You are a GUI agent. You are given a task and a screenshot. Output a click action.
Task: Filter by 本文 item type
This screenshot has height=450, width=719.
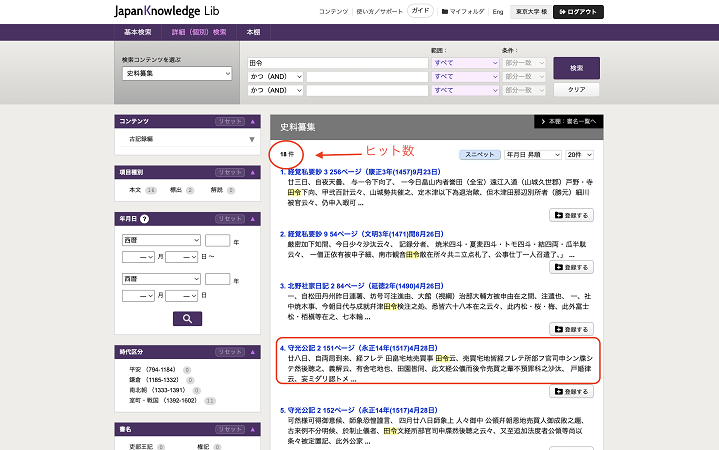[135, 189]
